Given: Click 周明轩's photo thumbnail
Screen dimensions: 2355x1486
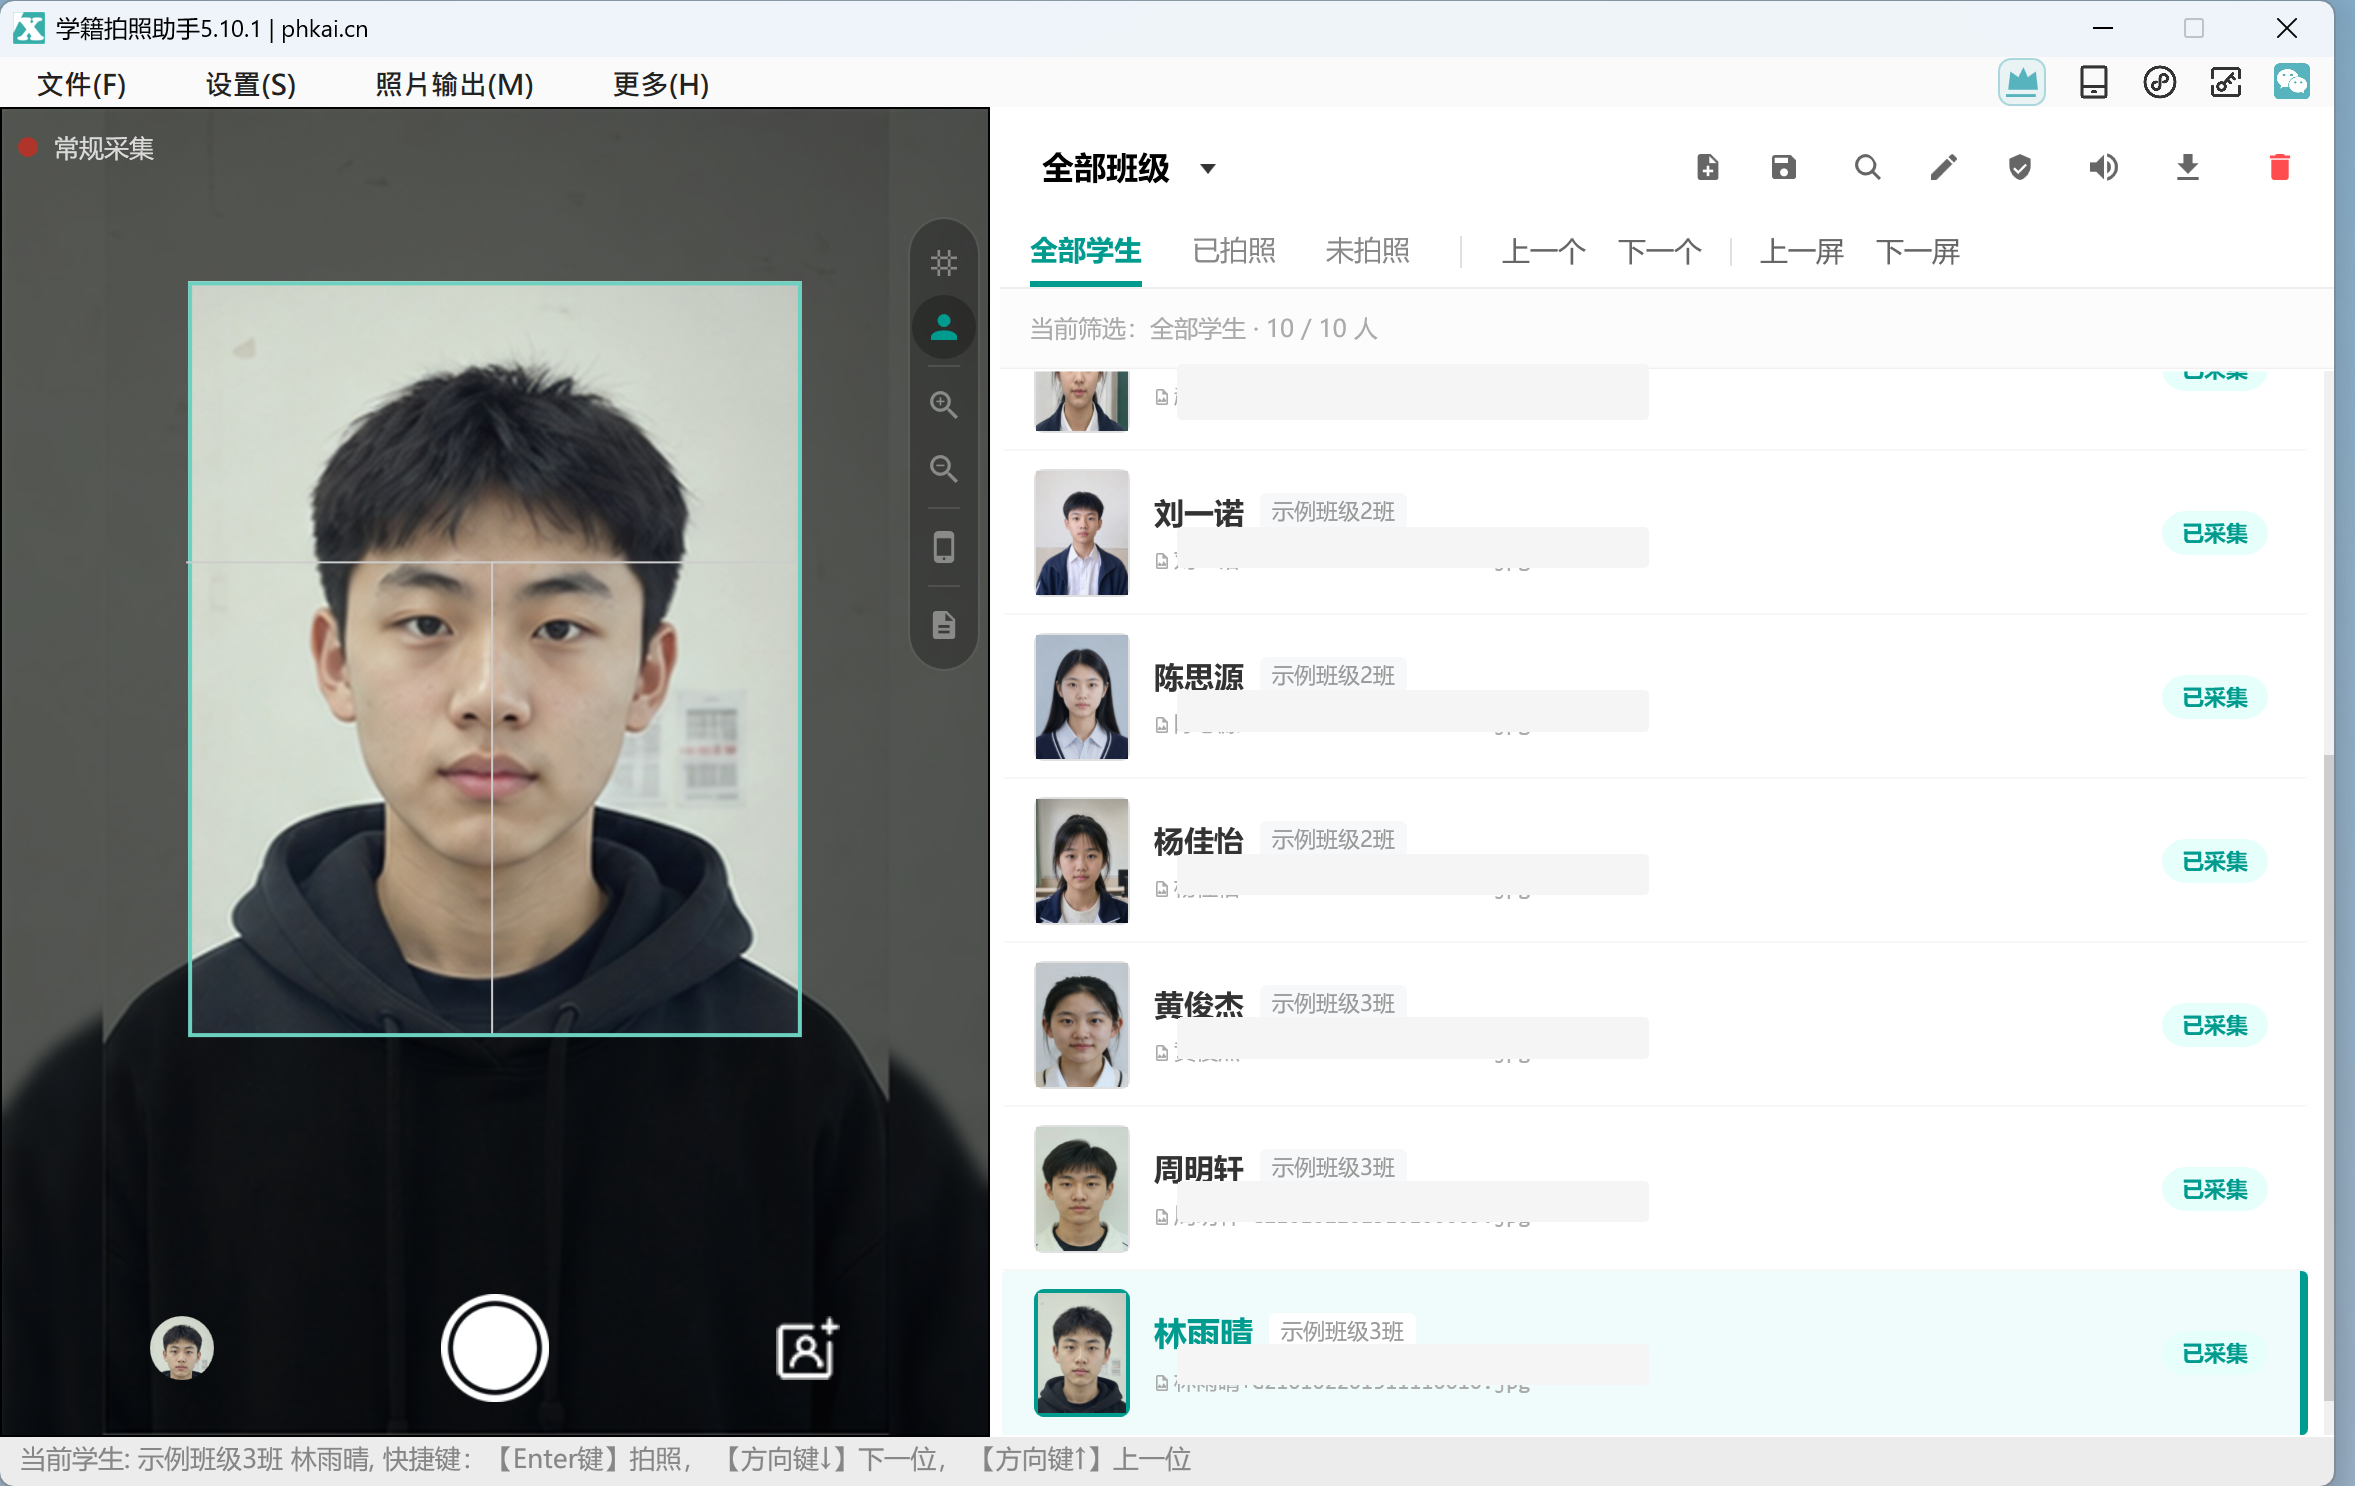Looking at the screenshot, I should pos(1081,1188).
